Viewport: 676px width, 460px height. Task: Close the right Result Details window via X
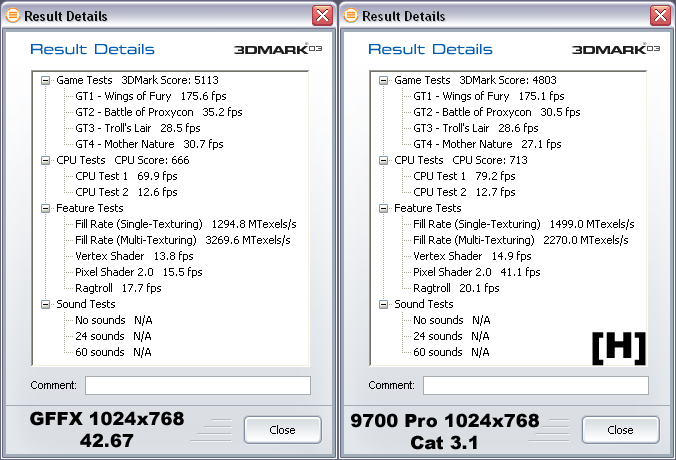pos(660,16)
